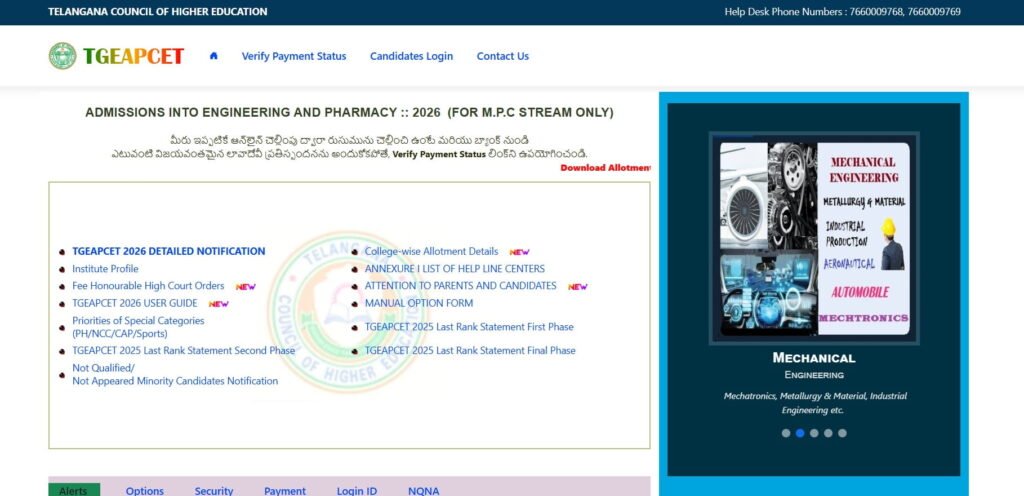Click the TGEAPCET wordmark text

[133, 56]
